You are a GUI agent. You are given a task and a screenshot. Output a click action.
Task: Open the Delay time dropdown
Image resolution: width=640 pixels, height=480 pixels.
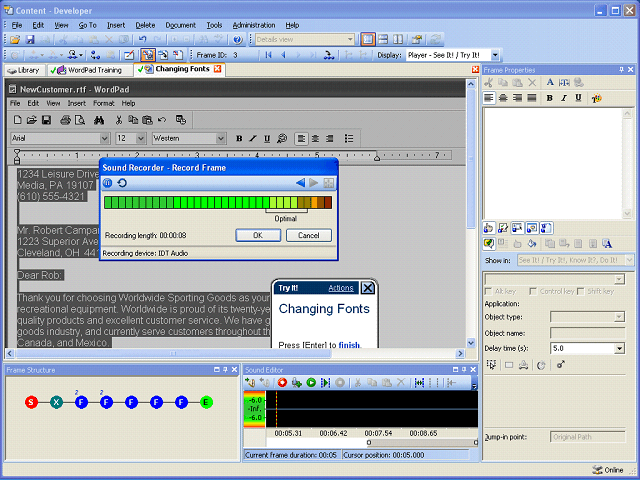tap(620, 349)
